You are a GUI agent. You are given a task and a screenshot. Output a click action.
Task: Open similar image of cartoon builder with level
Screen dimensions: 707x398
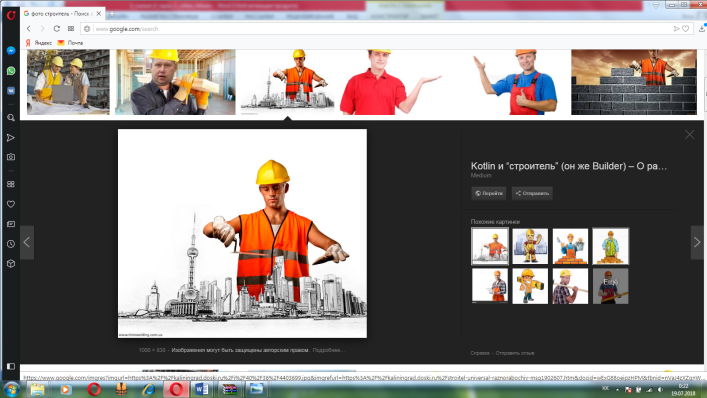click(x=530, y=286)
